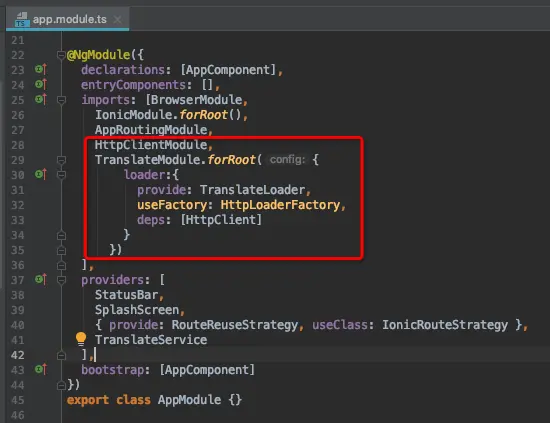The image size is (550, 423).
Task: Click the @NgModule decorator text
Action: tap(99, 55)
